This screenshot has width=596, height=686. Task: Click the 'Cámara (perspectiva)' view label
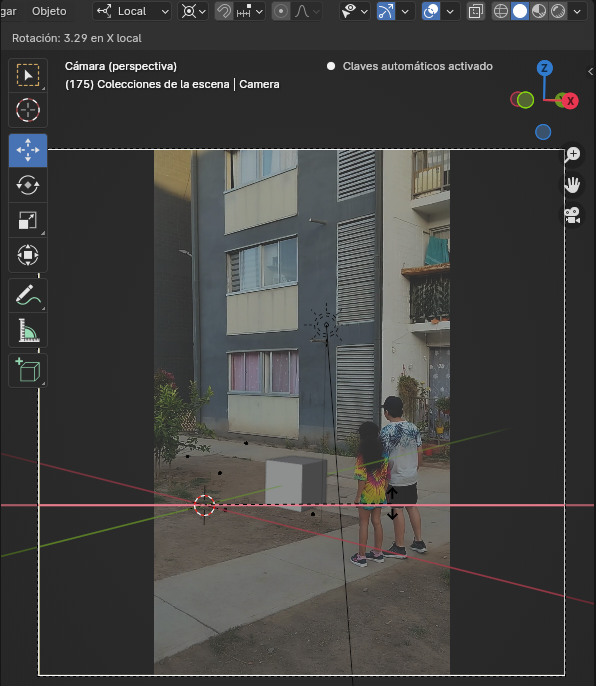121,66
